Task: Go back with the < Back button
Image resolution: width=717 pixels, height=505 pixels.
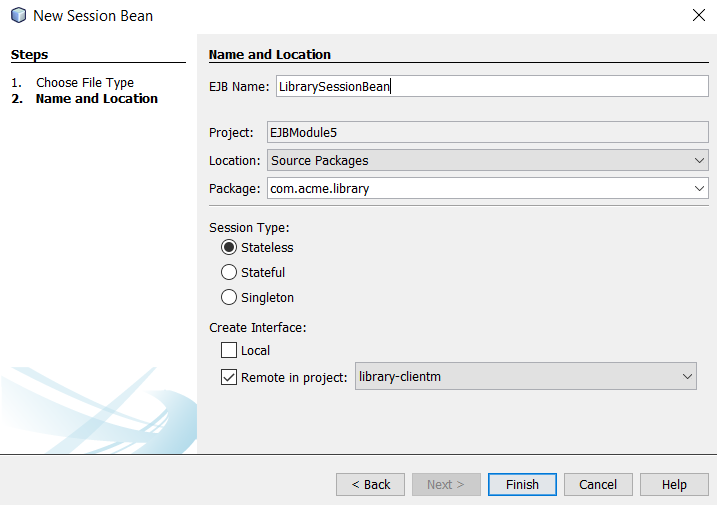Action: 370,484
